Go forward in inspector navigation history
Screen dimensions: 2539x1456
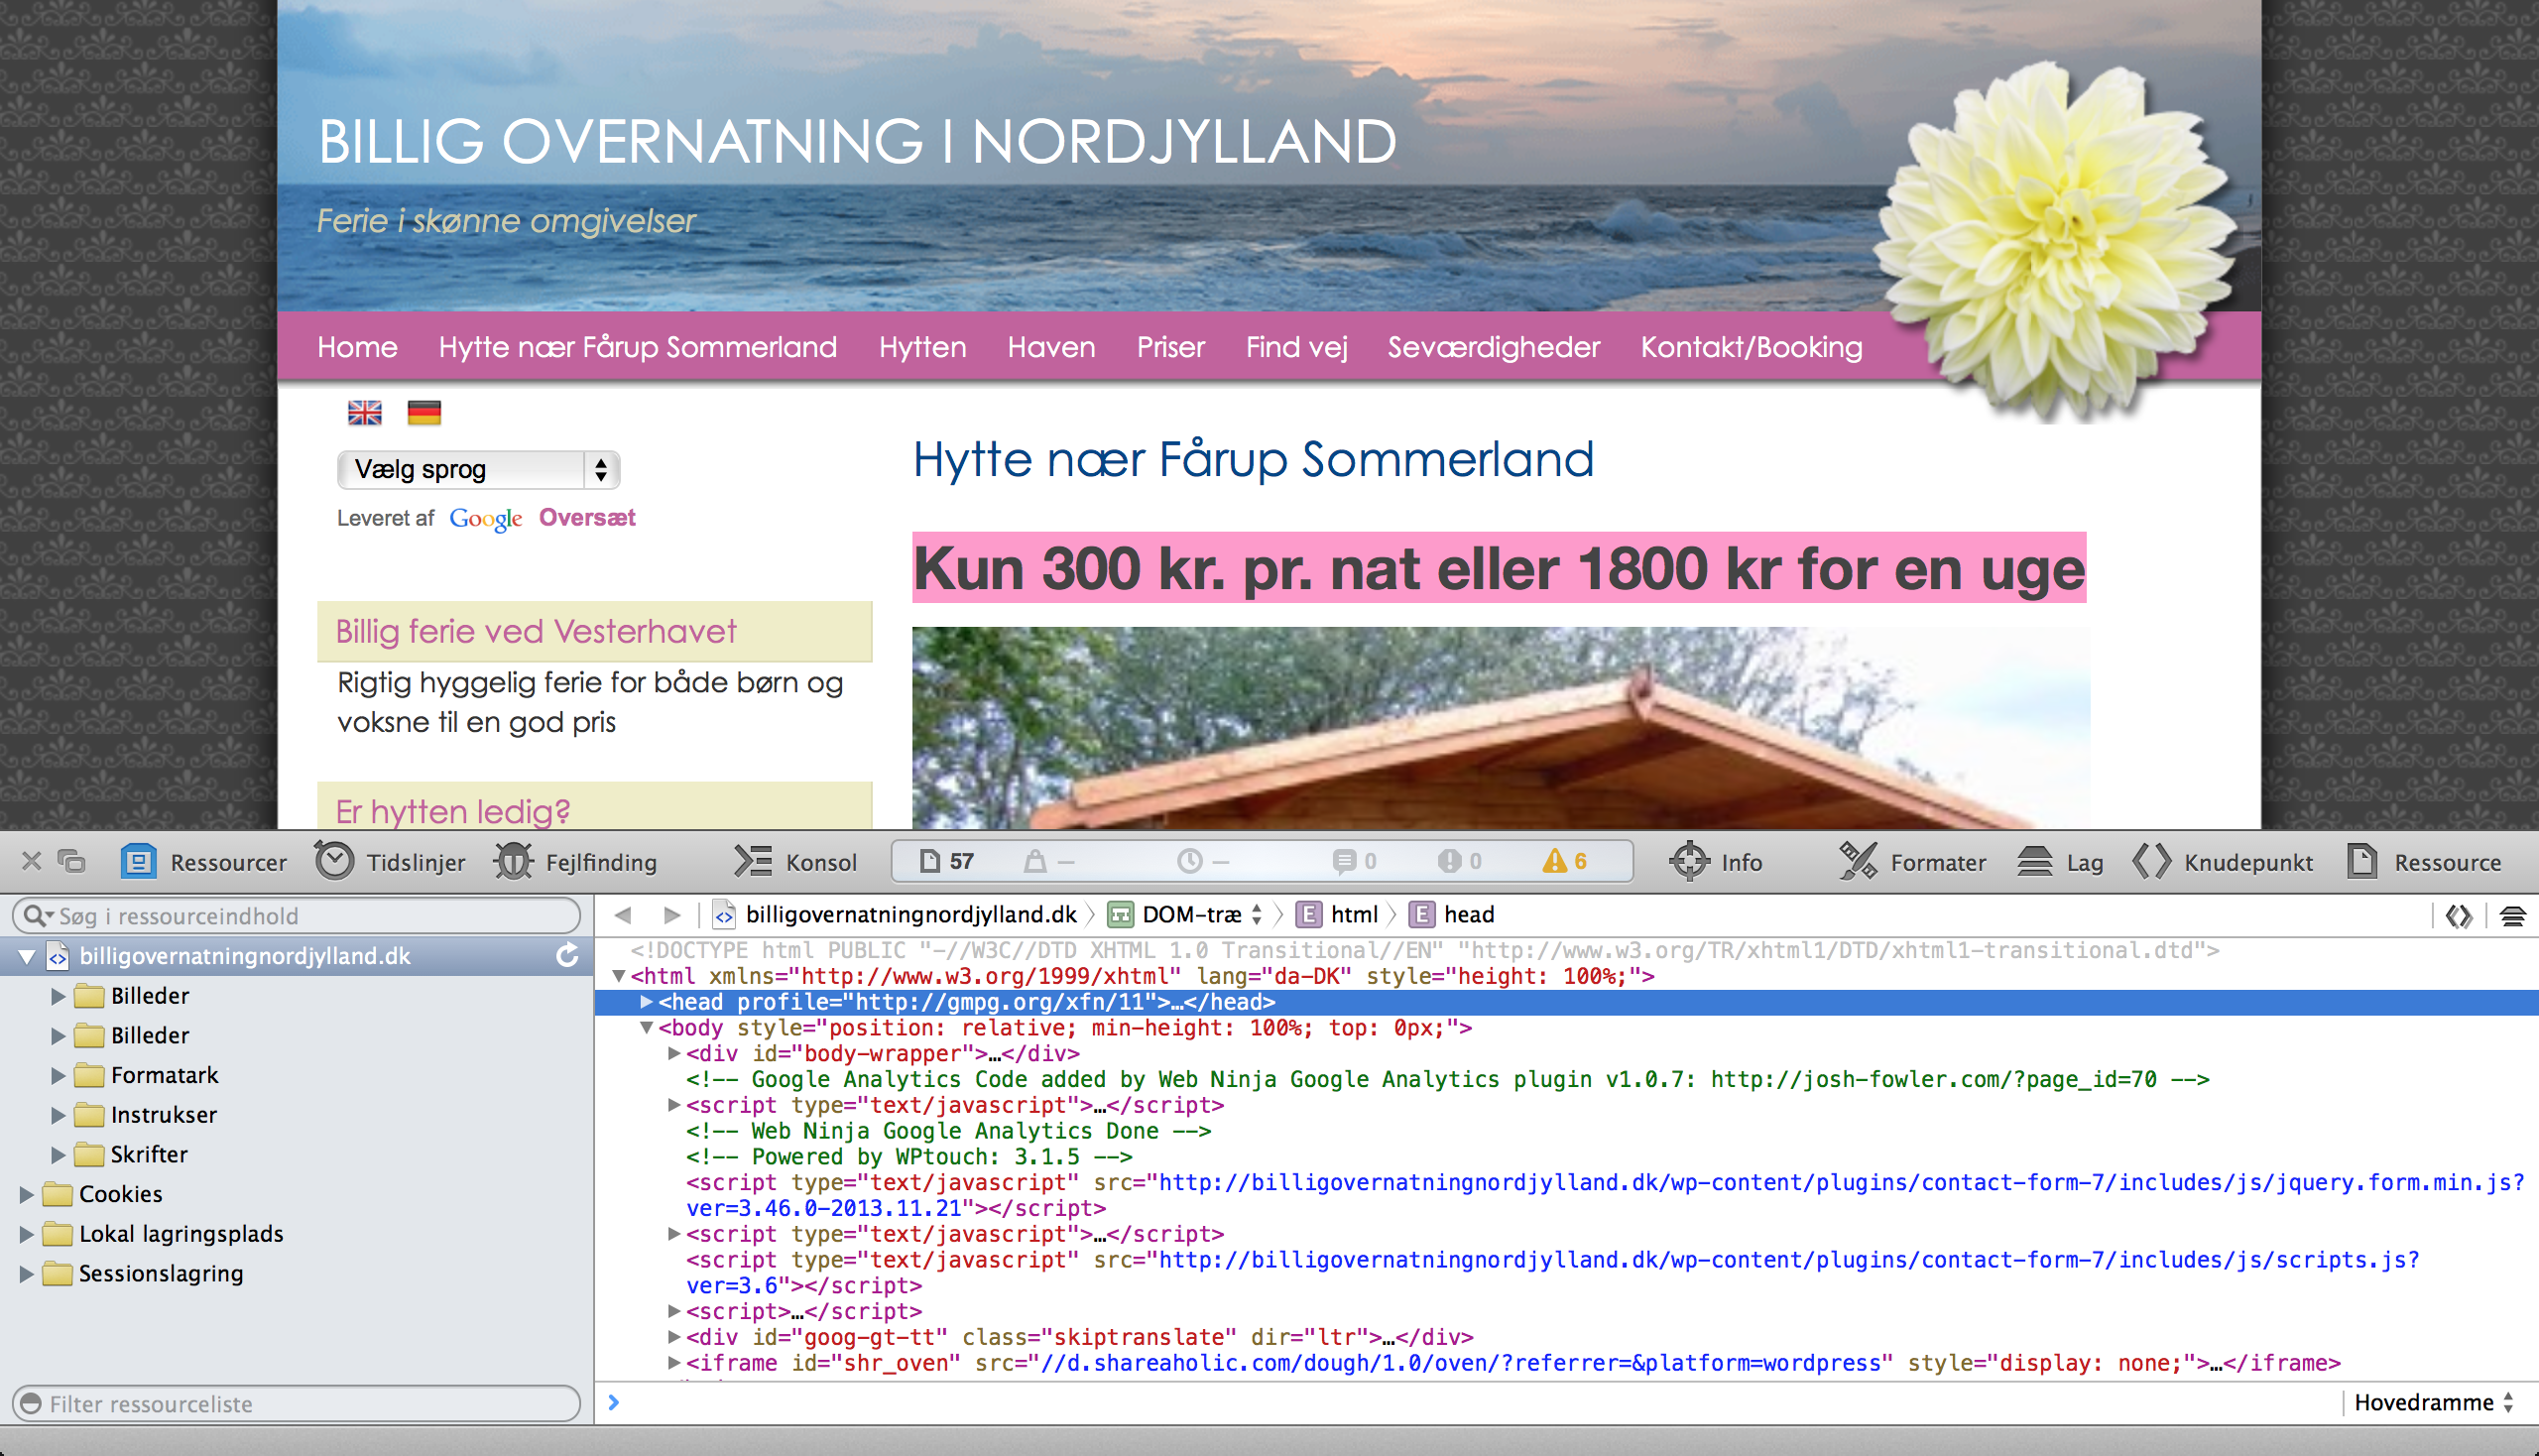672,914
